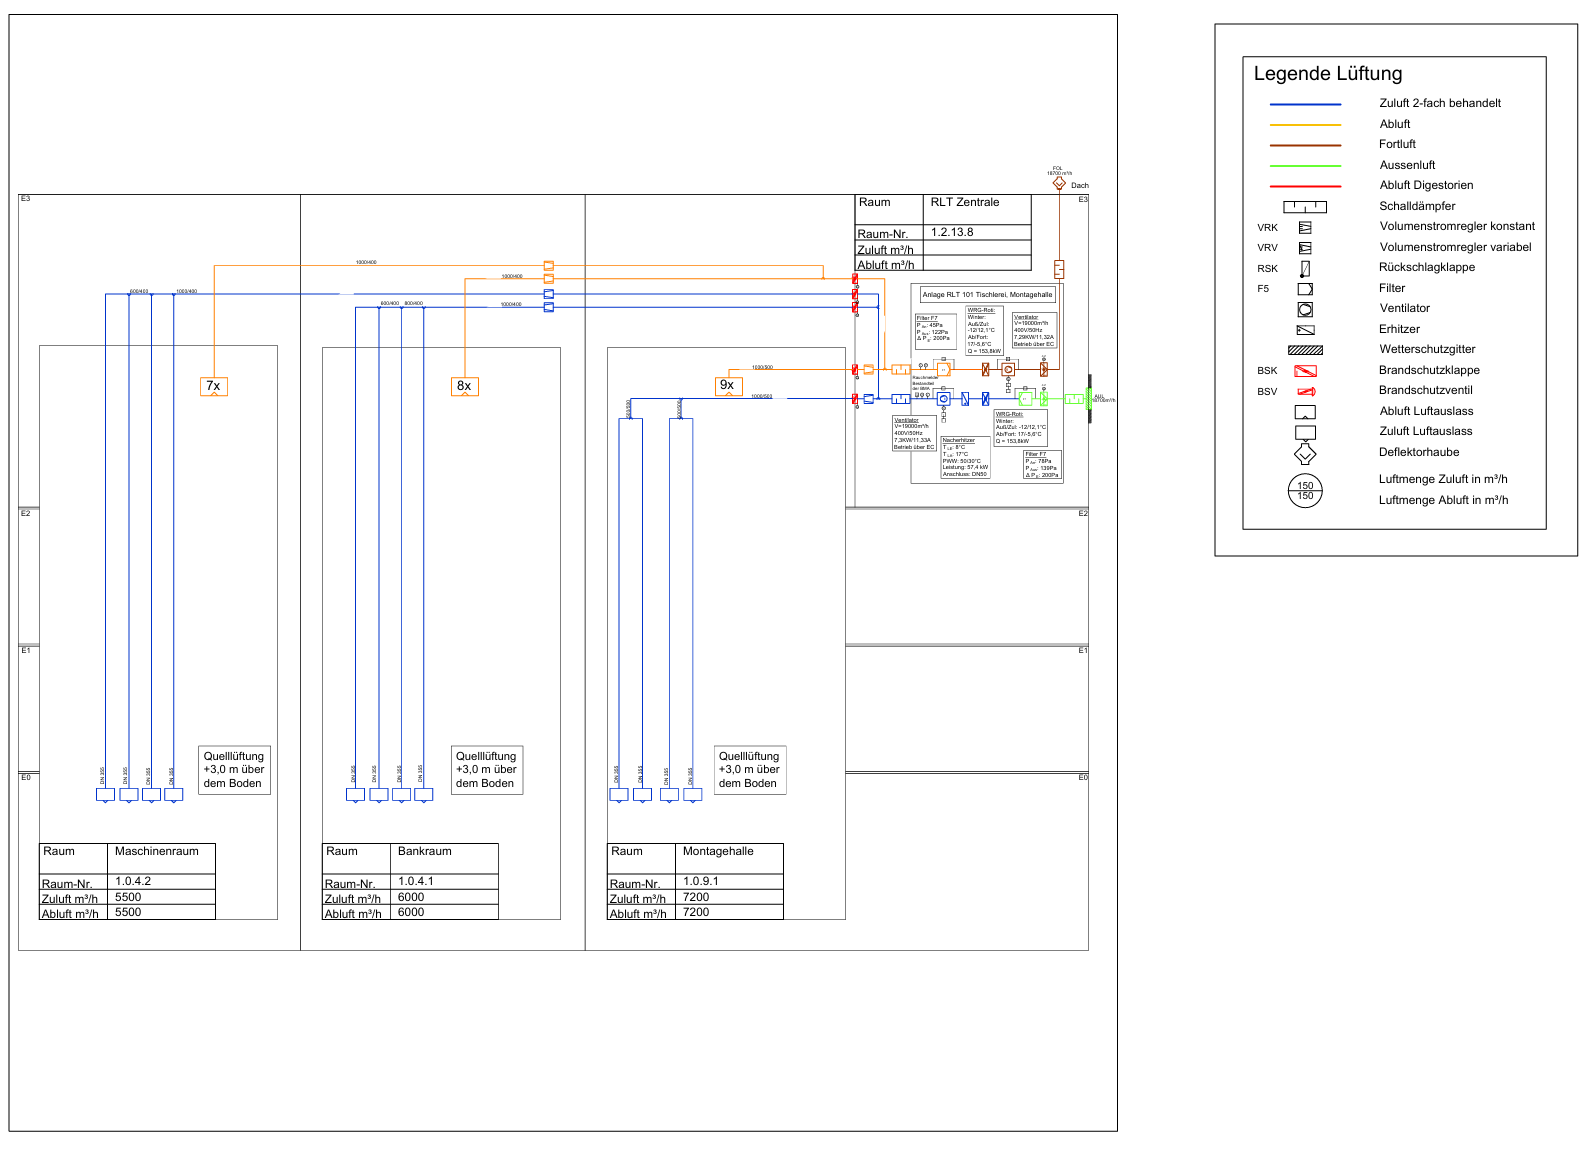
Task: Select the orange 8x multiplier box
Action: coord(464,386)
